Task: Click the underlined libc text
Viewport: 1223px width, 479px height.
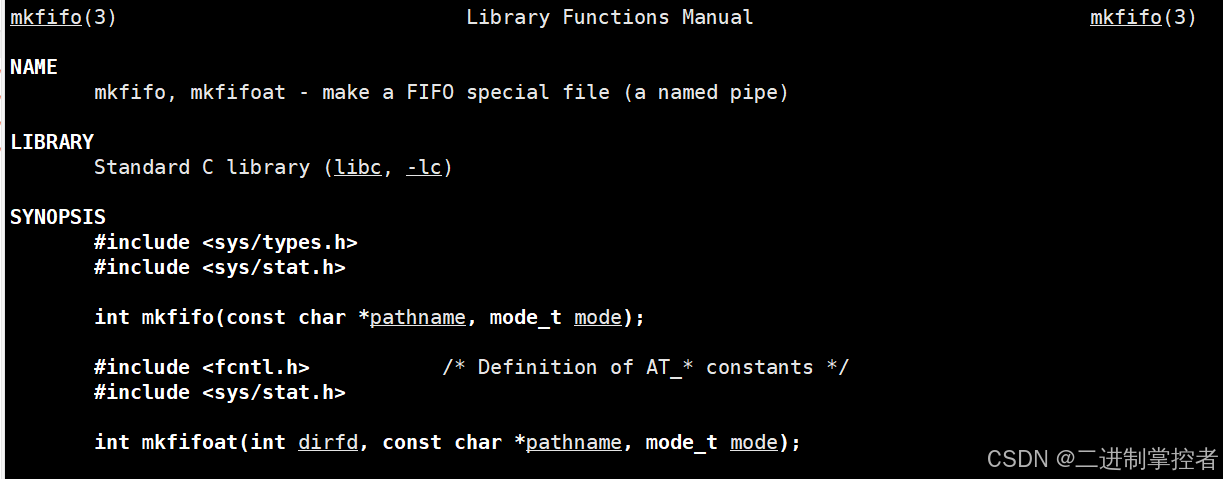Action: 358,167
